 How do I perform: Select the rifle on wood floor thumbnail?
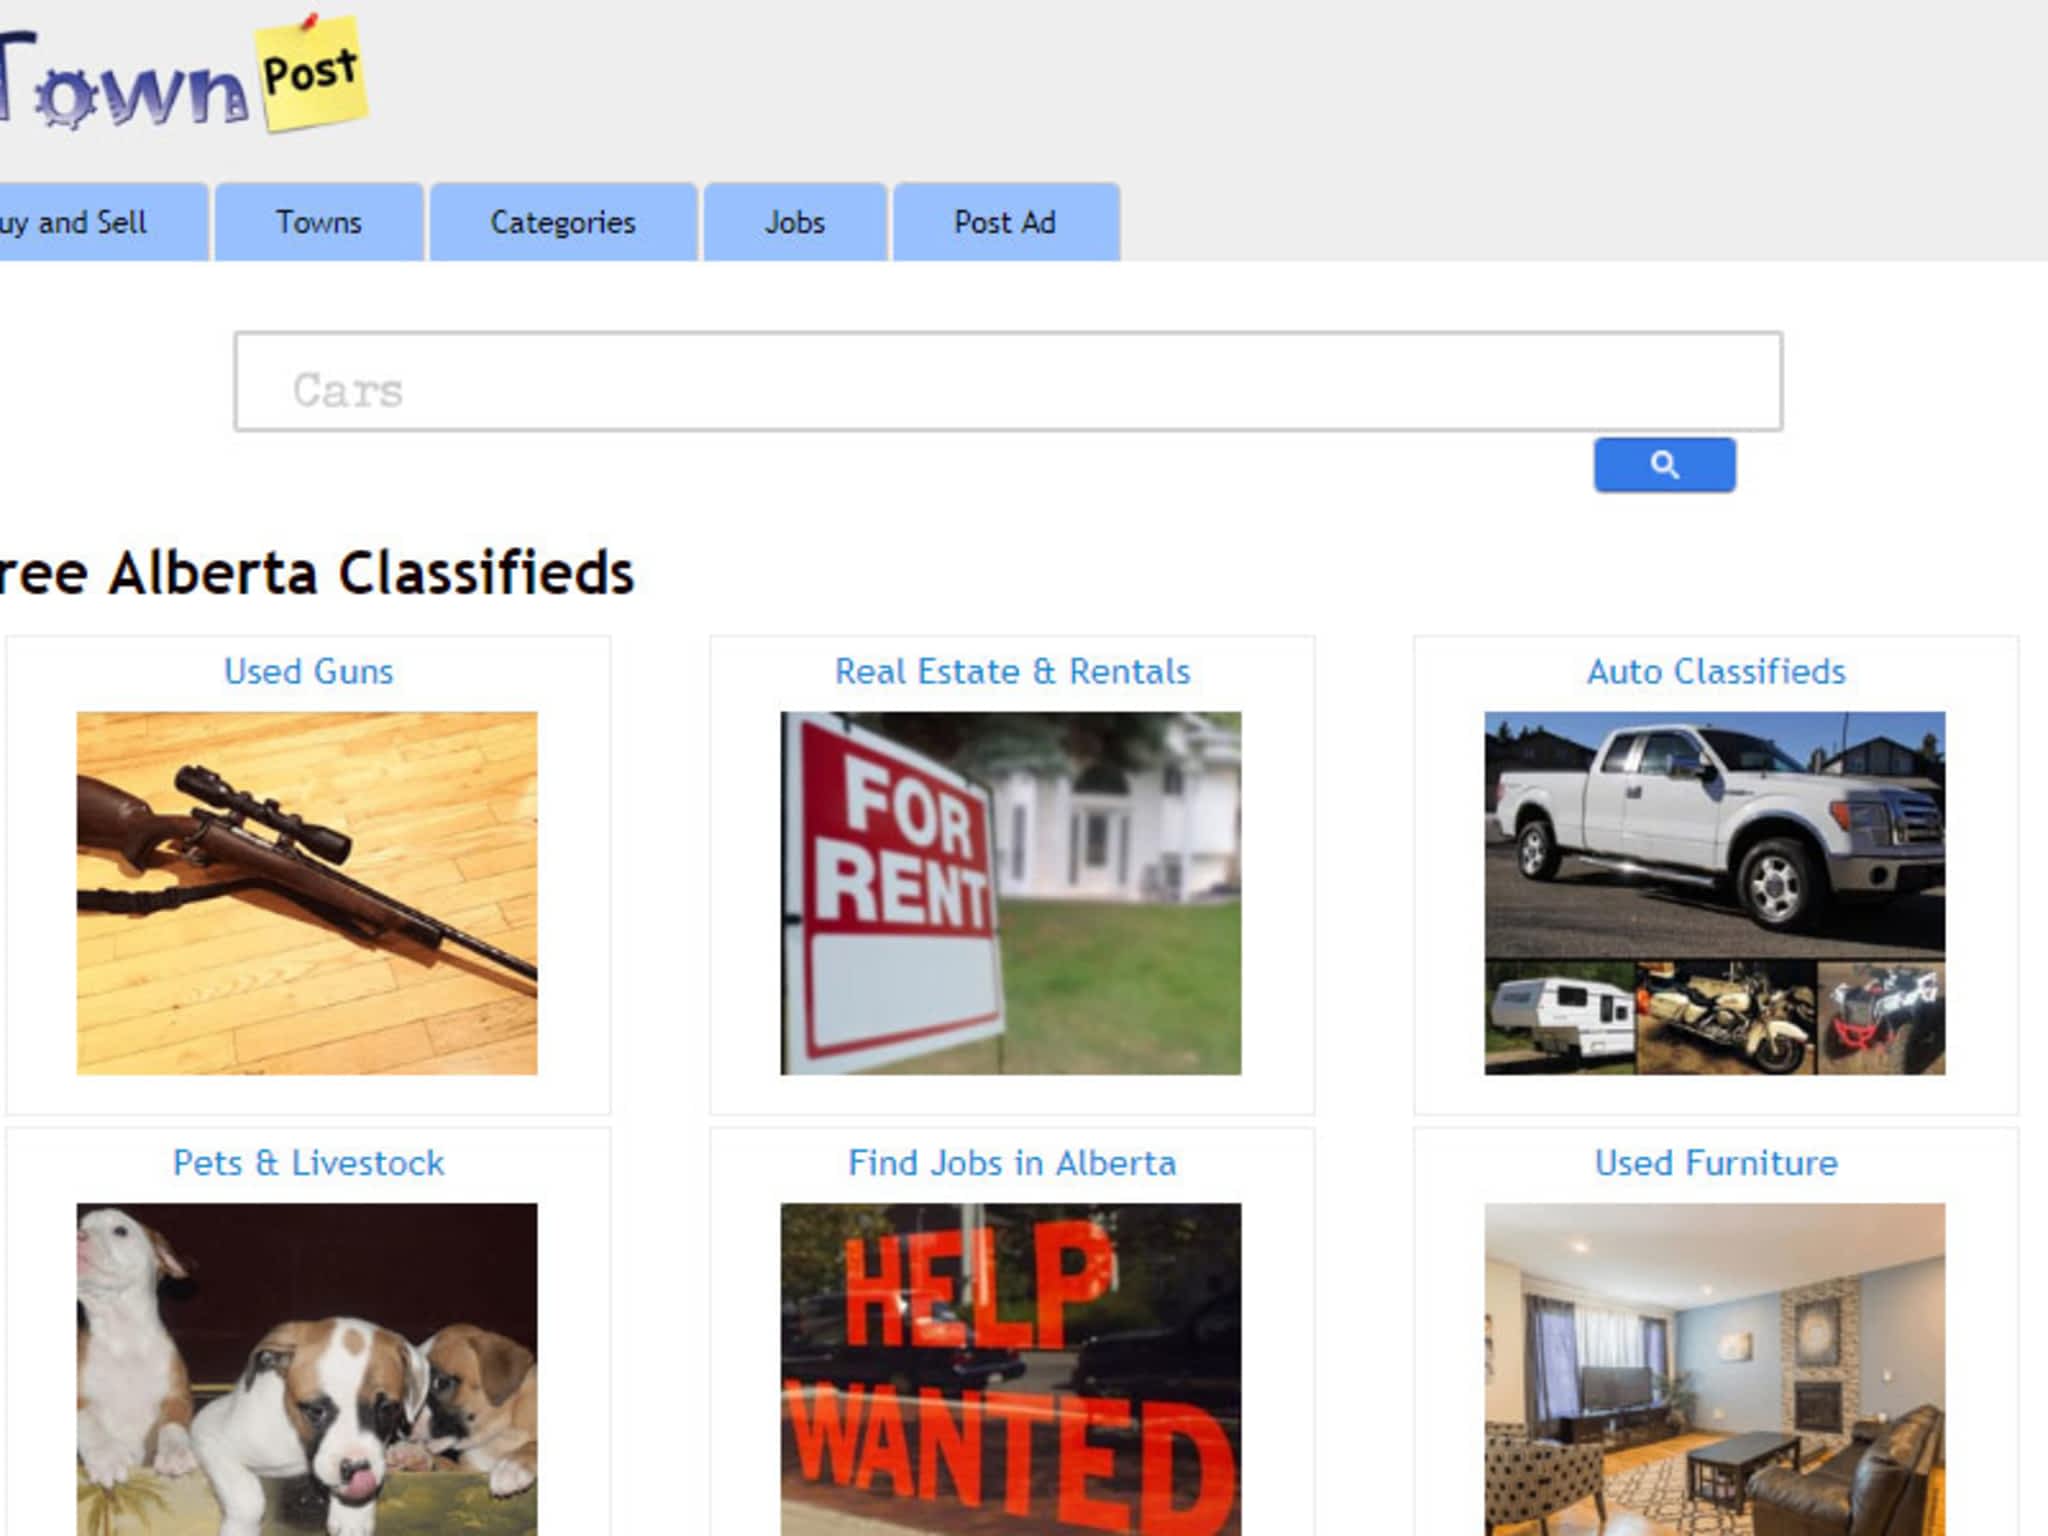coord(307,893)
